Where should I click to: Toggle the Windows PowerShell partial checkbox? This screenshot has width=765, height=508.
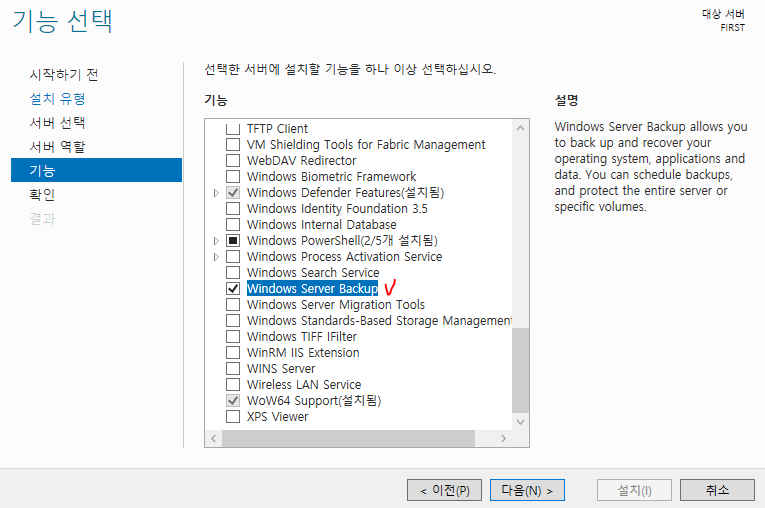233,241
